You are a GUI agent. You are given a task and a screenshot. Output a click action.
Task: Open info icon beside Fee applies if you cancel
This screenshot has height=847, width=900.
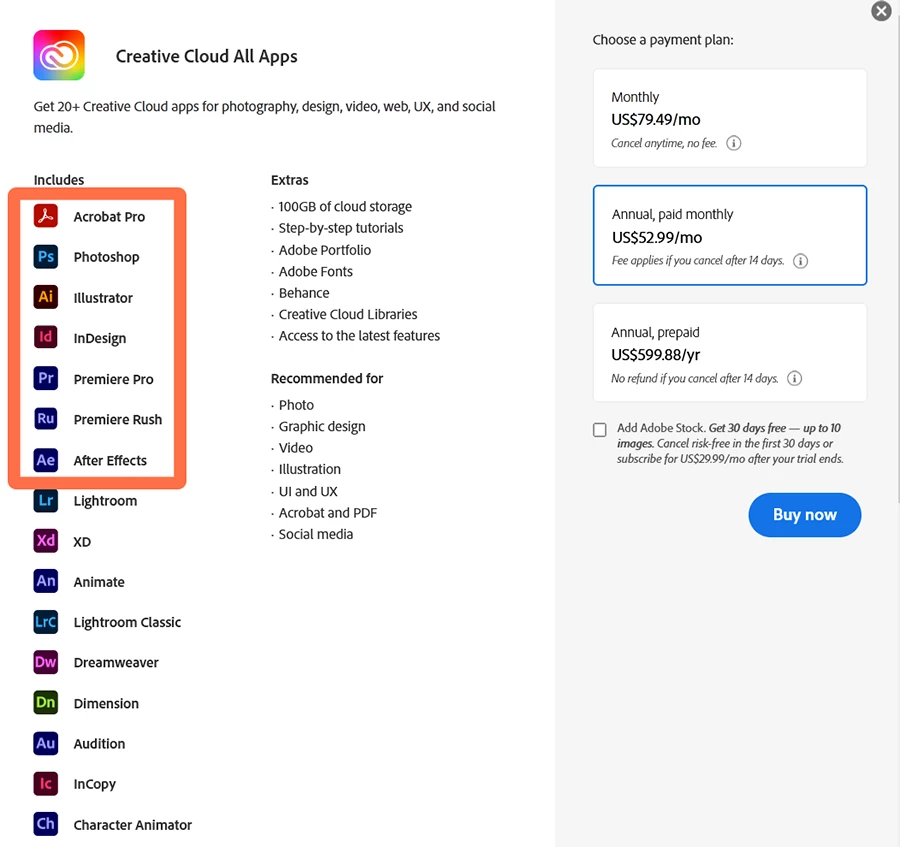tap(800, 261)
